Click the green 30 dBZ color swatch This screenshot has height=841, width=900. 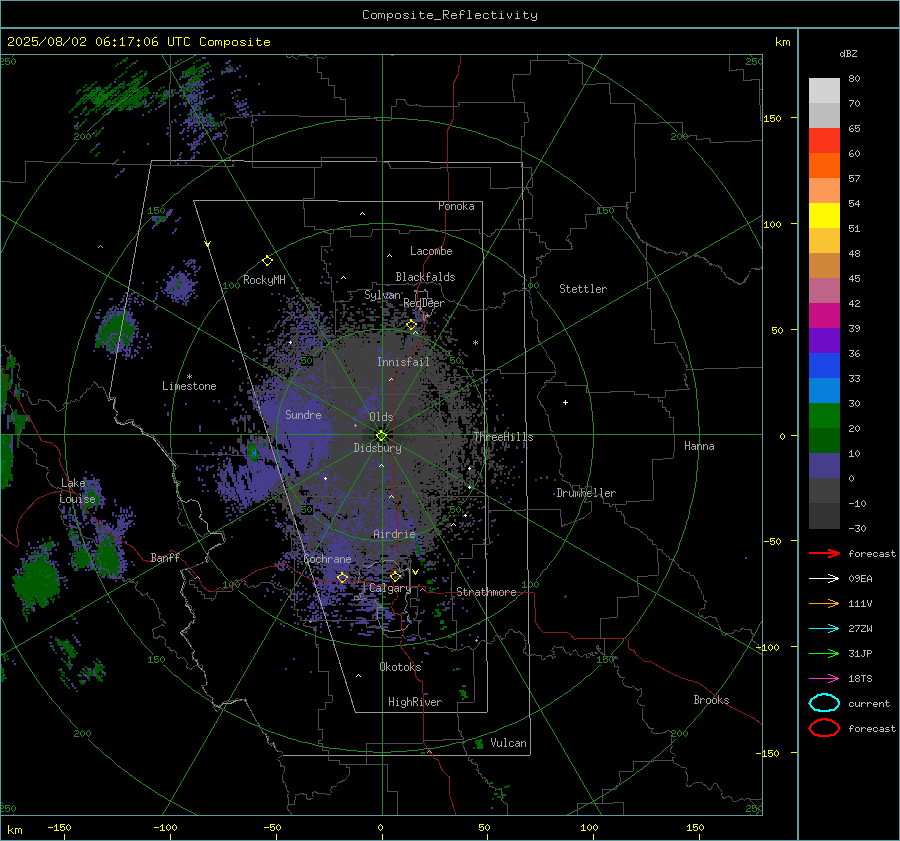point(824,416)
